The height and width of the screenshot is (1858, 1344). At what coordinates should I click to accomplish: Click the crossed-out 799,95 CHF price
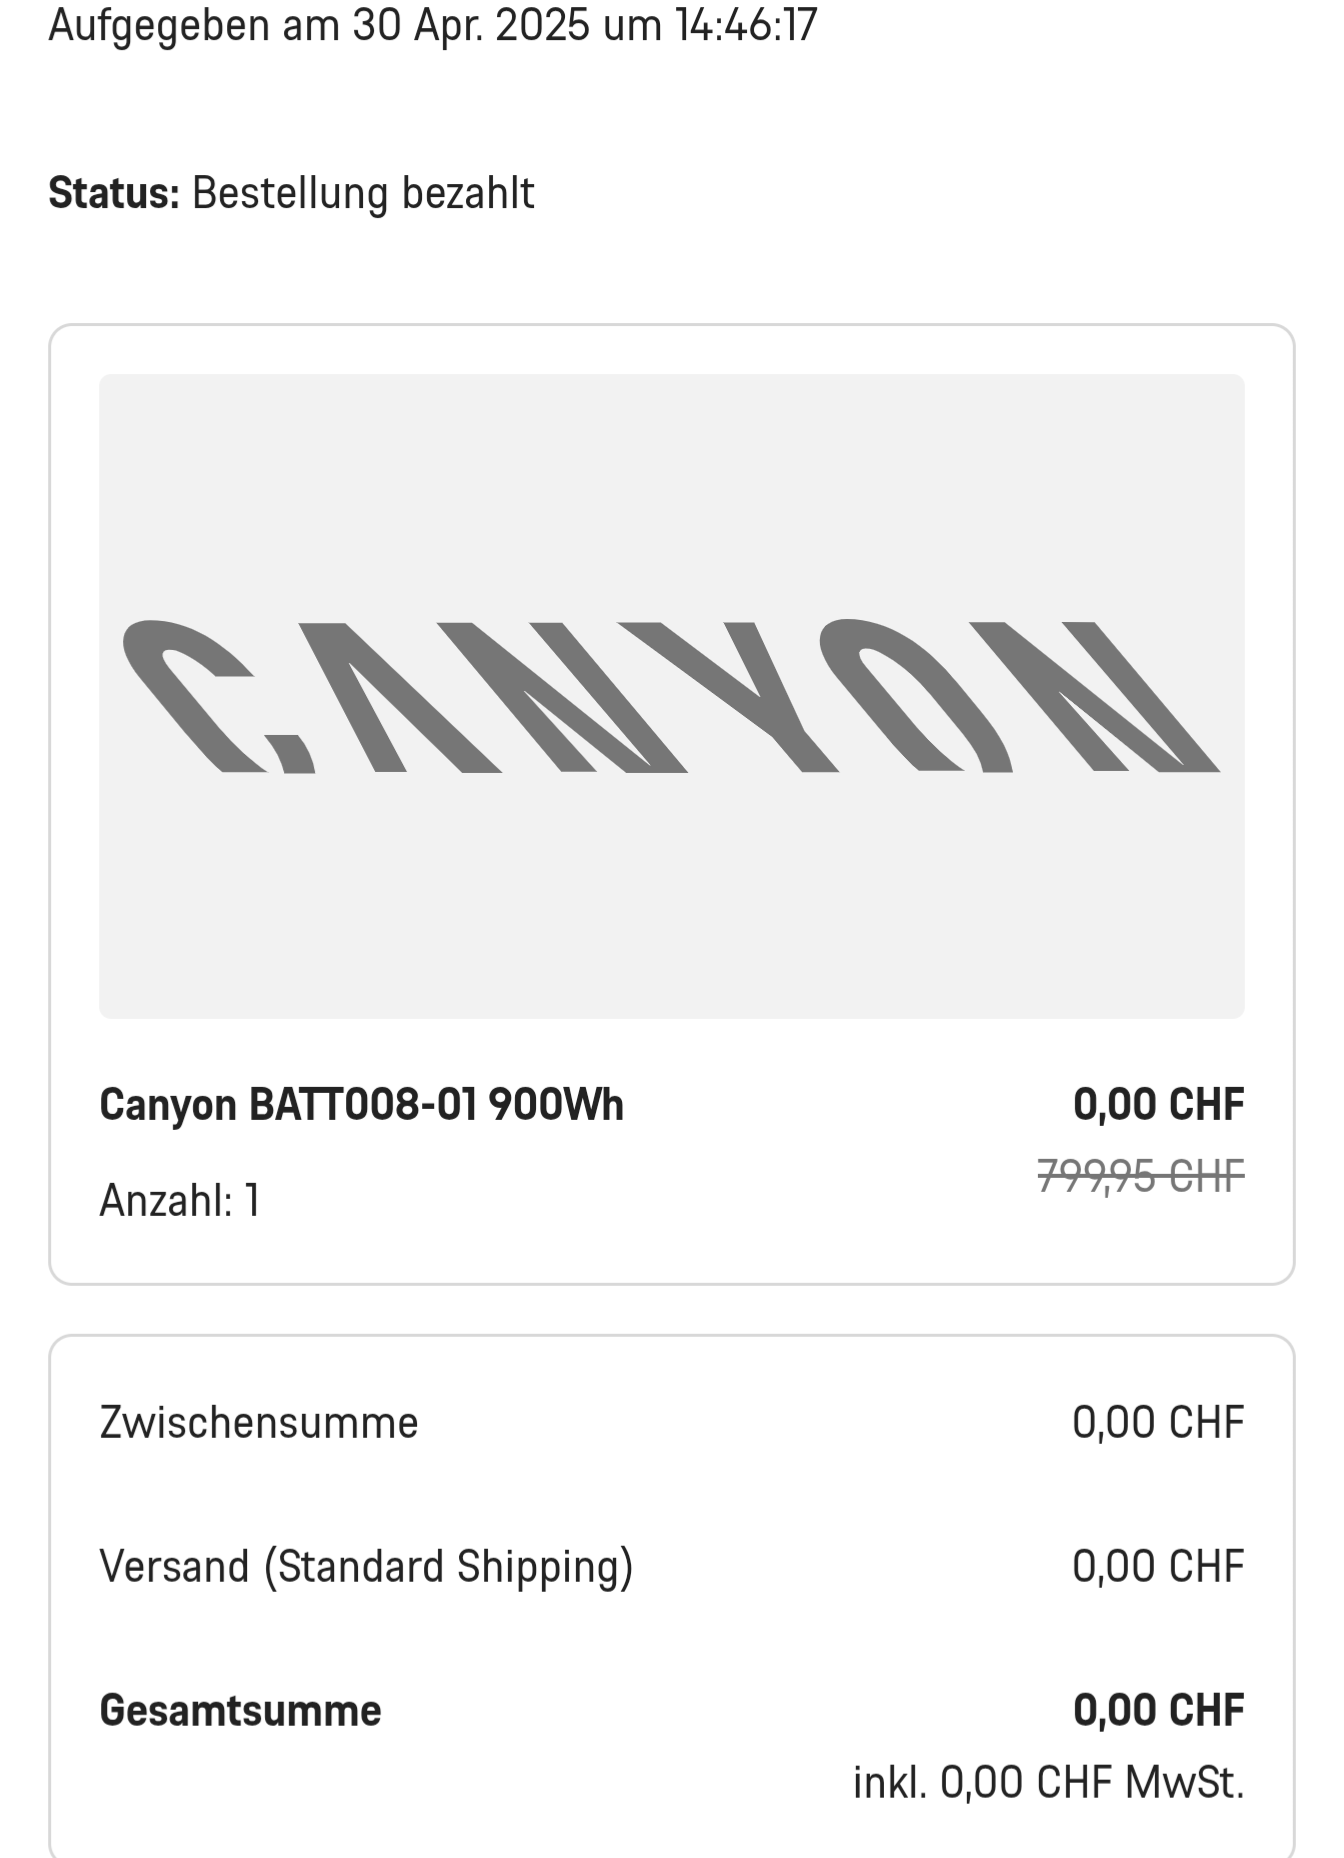[1140, 1176]
